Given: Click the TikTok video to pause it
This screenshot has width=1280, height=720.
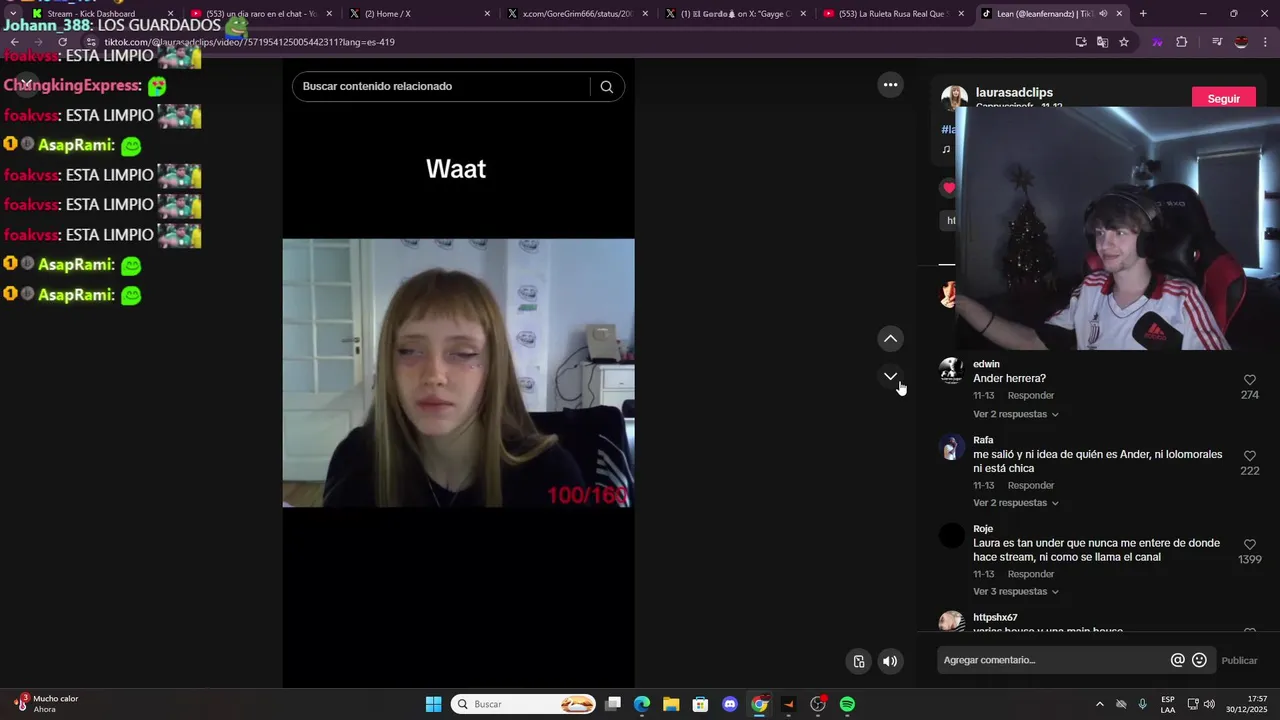Looking at the screenshot, I should click(458, 372).
